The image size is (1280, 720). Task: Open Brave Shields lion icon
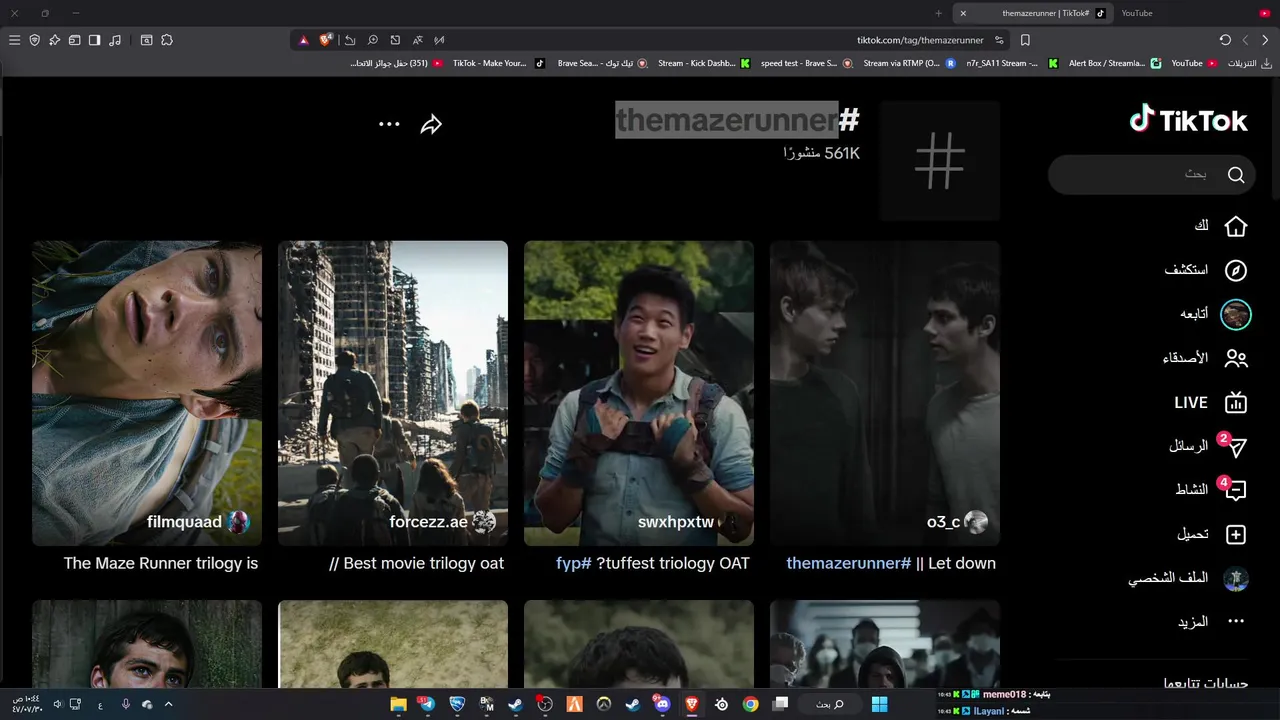point(326,40)
